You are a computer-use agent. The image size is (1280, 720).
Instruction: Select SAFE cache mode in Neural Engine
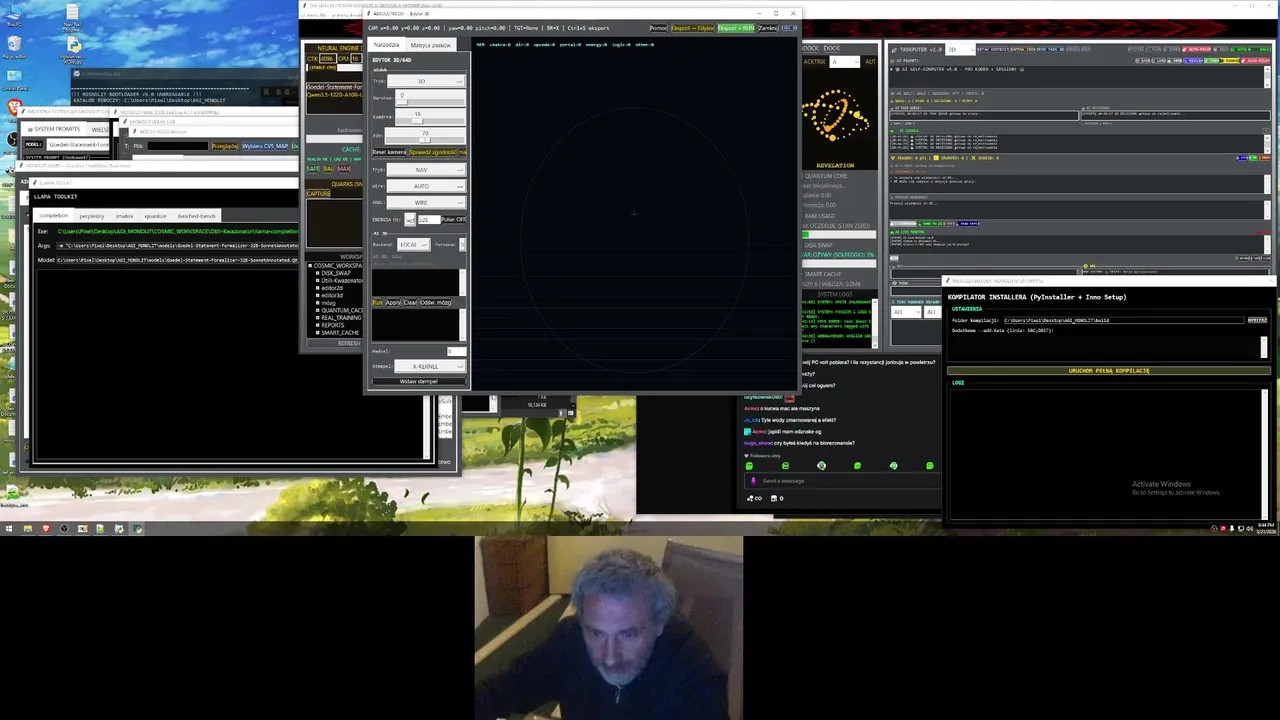click(x=312, y=168)
